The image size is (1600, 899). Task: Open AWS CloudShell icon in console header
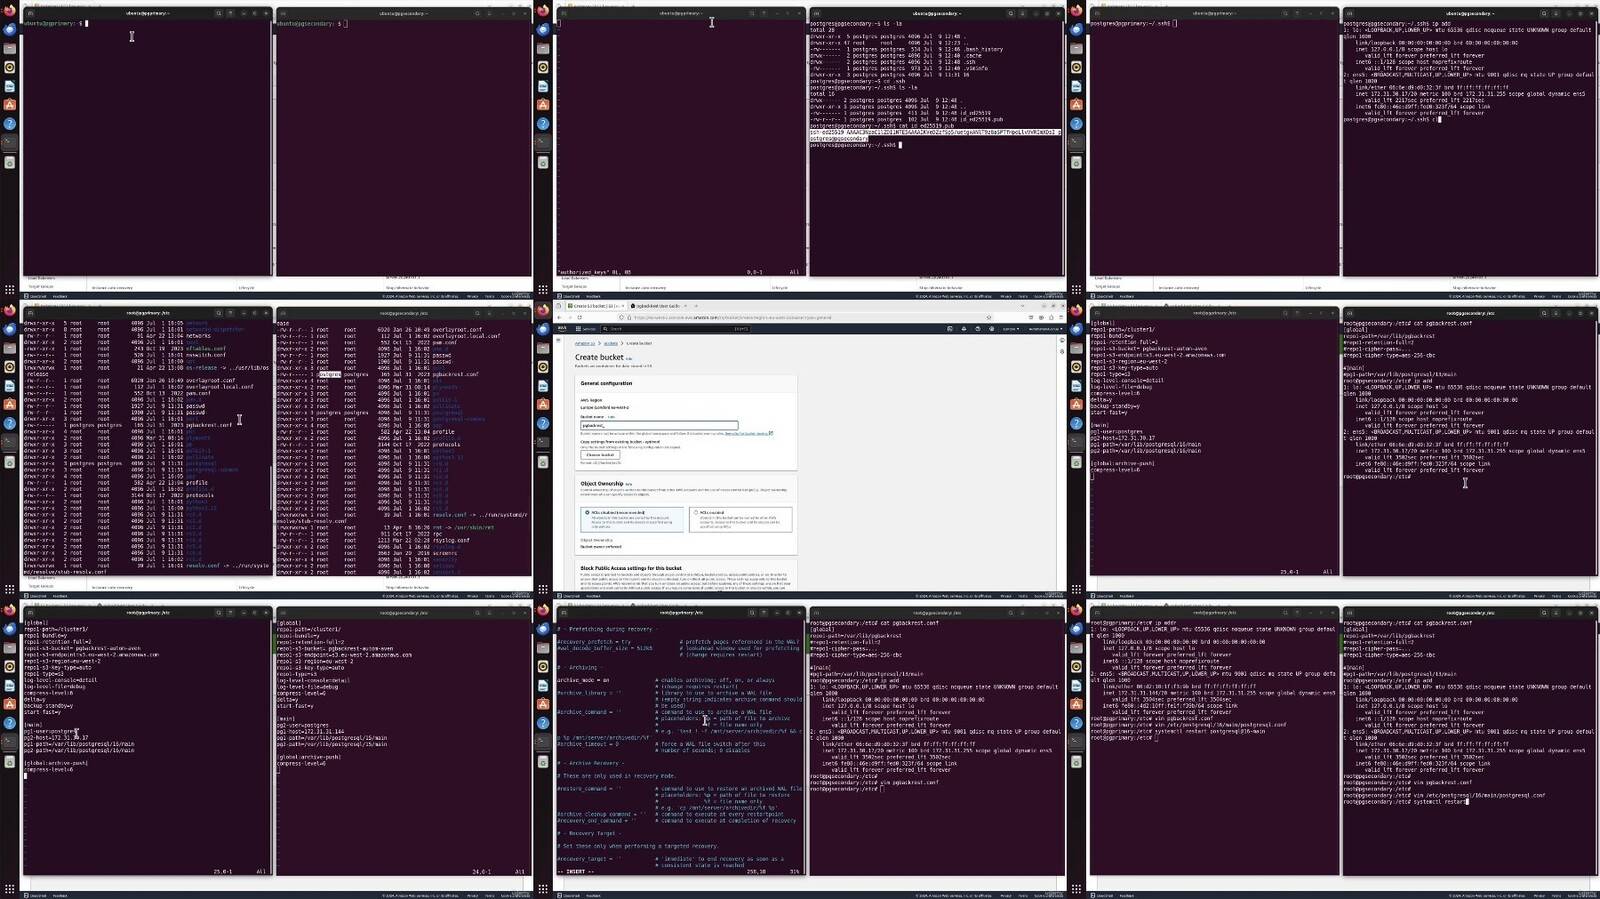click(x=950, y=329)
